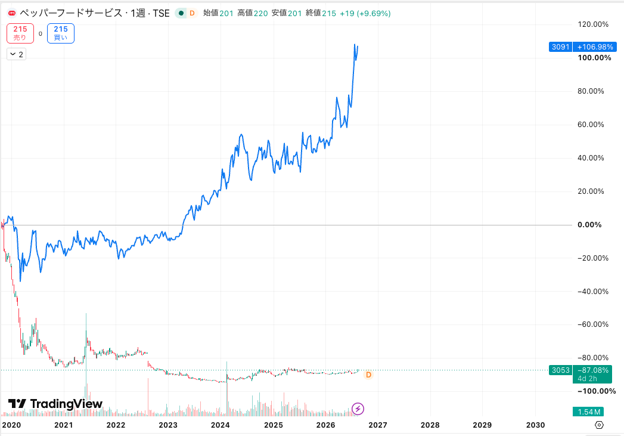Click the red 215 sell button

point(20,33)
